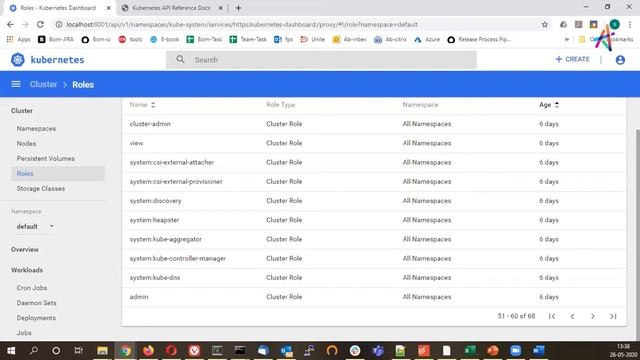Open Nodes in the sidebar
640x360 pixels.
pyautogui.click(x=26, y=144)
